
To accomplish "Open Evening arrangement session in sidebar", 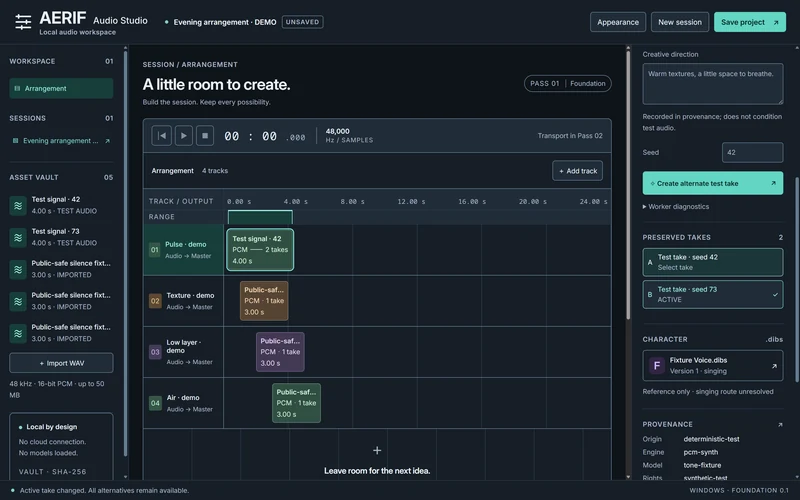I will click(61, 141).
